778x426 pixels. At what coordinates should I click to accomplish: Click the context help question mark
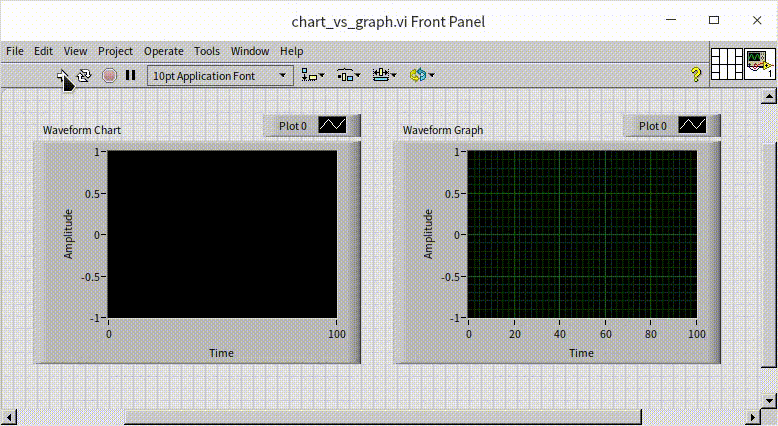click(x=696, y=75)
